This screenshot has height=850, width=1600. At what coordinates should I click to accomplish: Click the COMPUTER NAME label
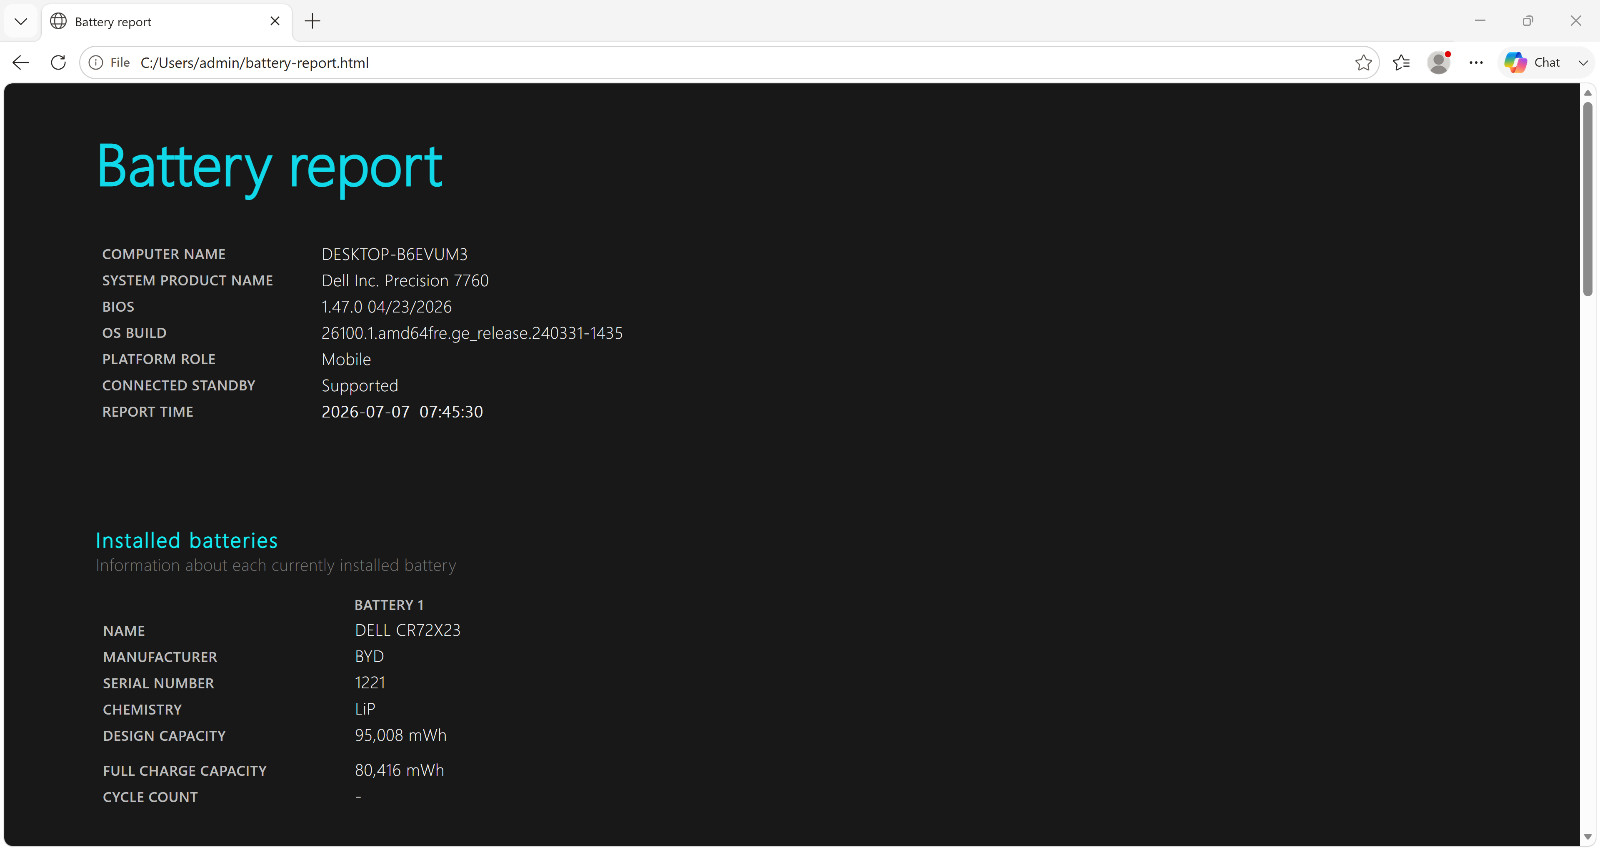click(164, 254)
